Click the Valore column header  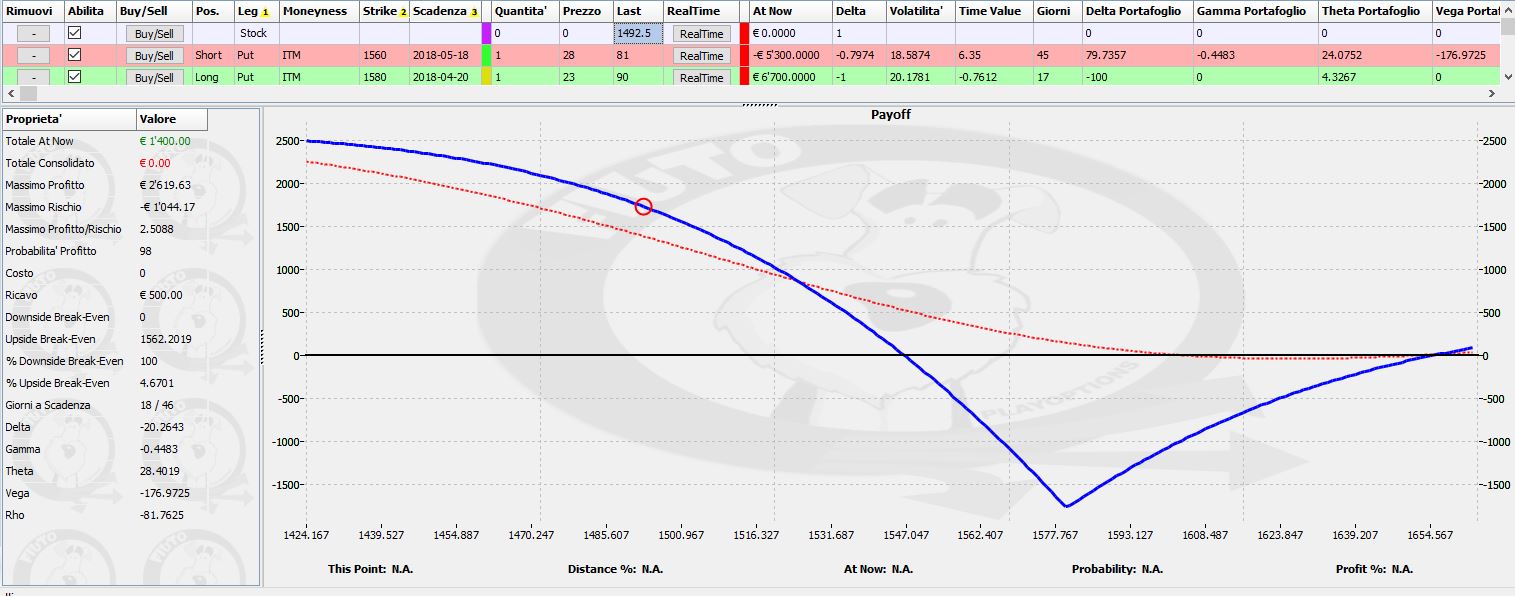point(172,119)
